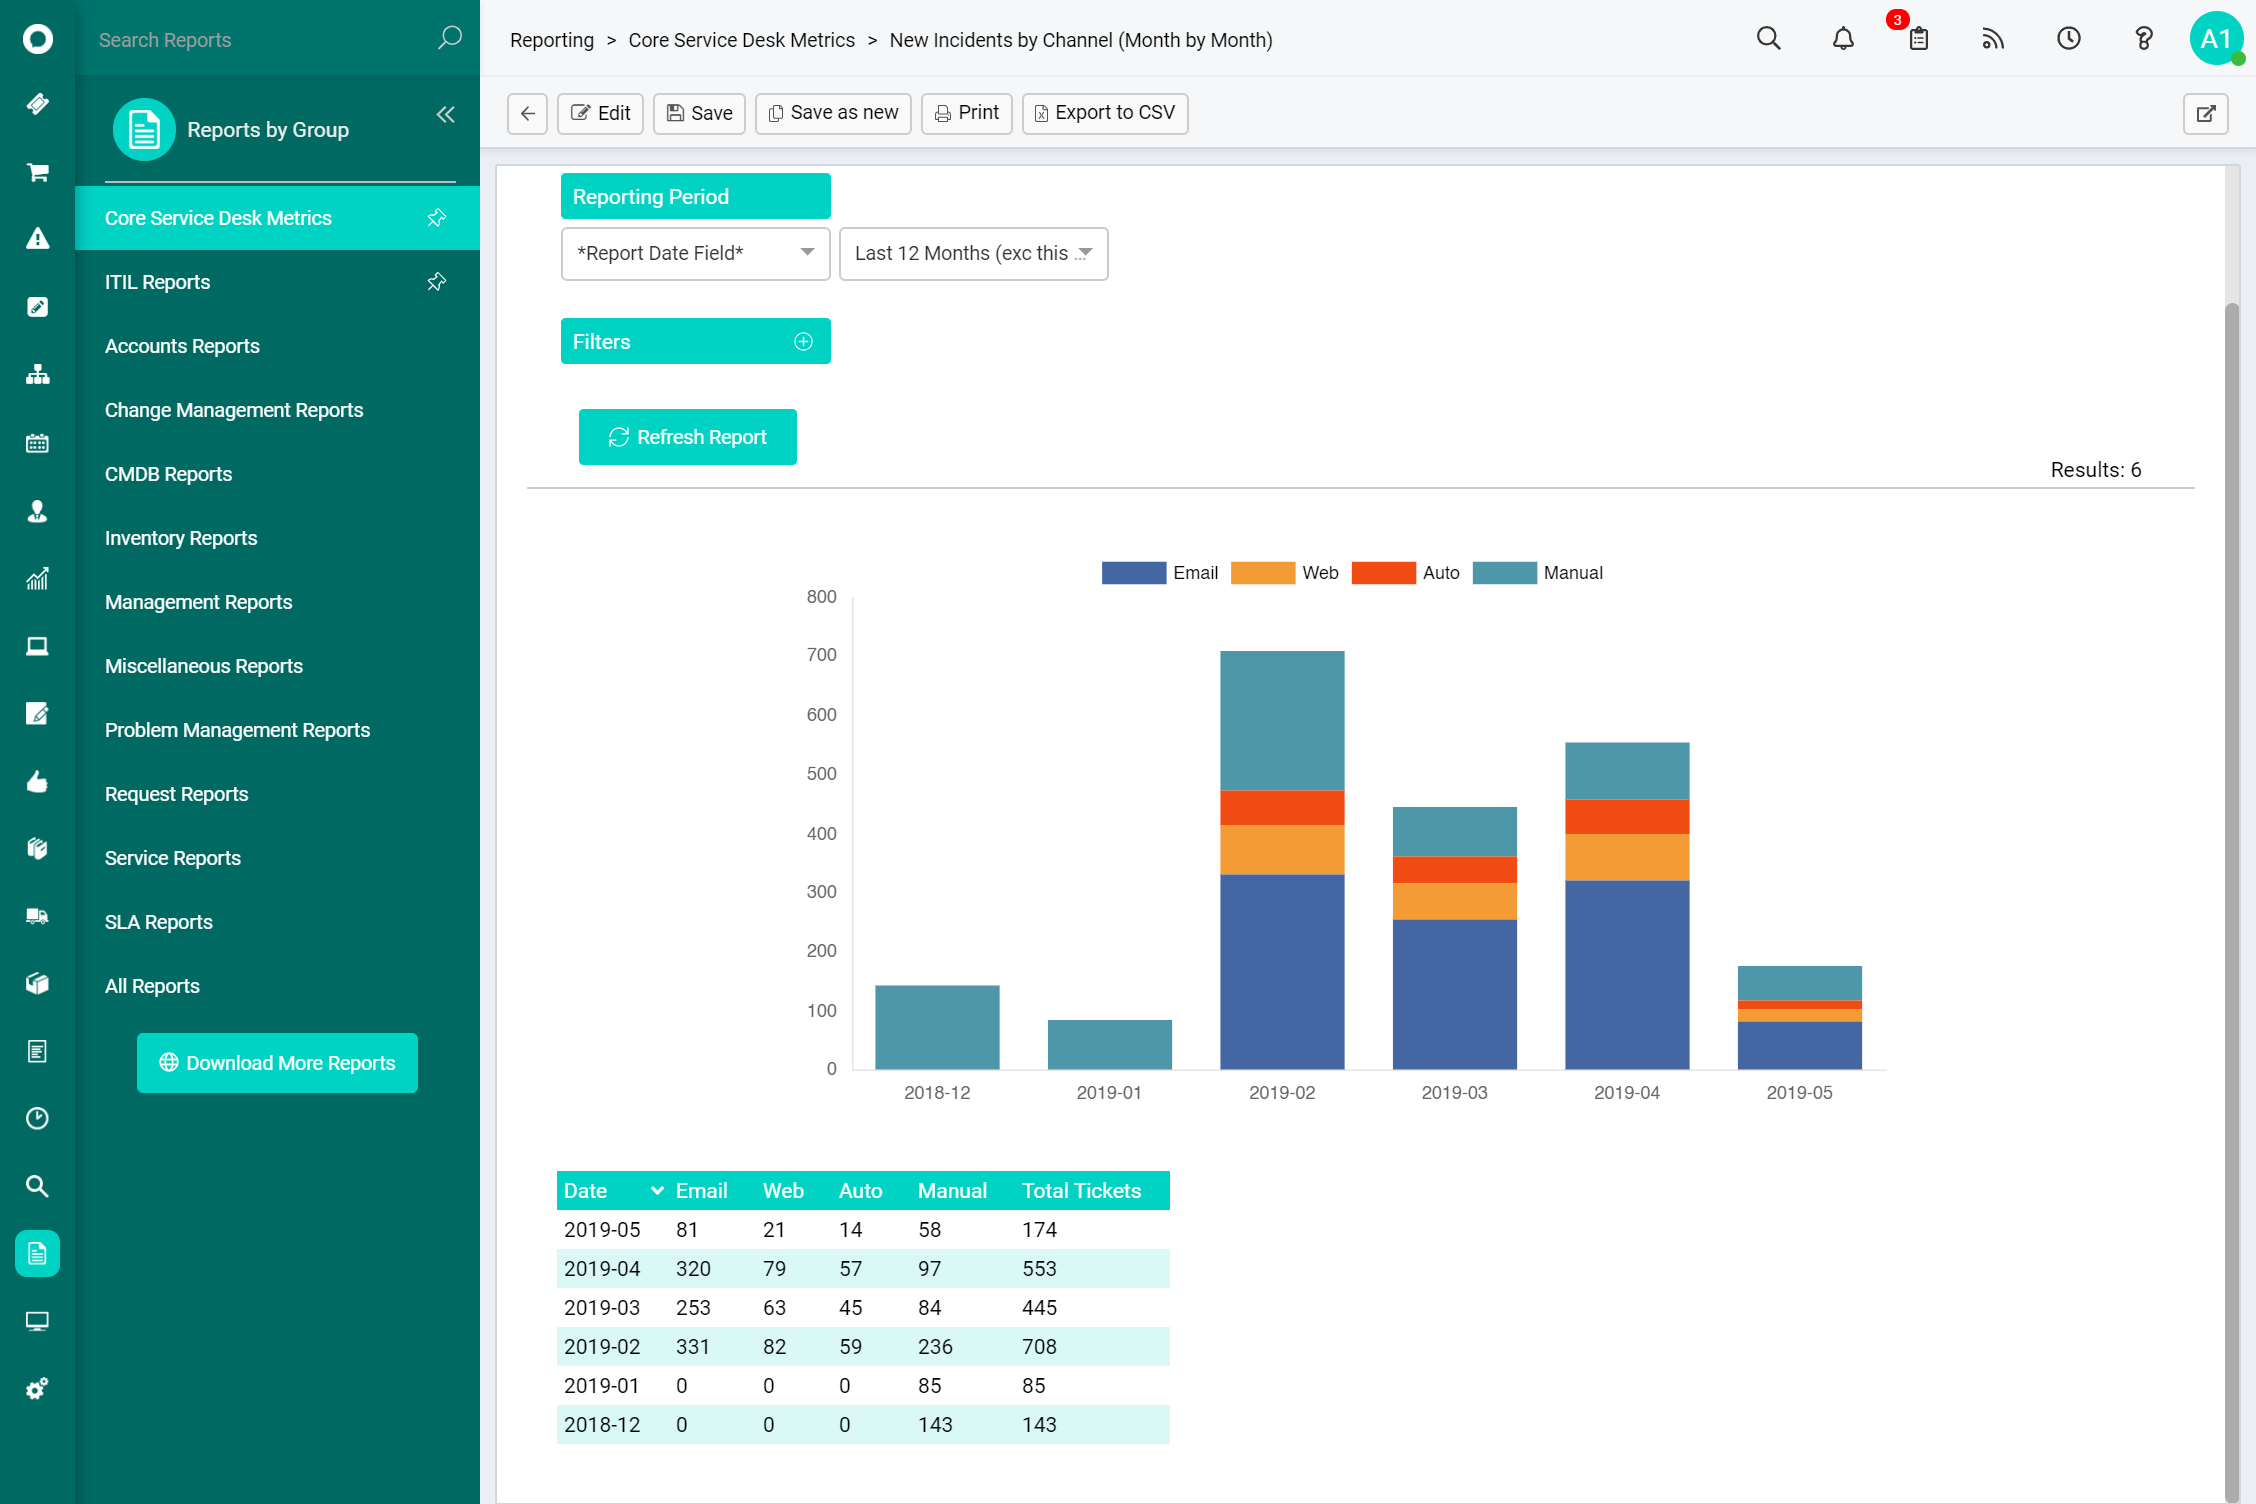2256x1504 pixels.
Task: Click the notifications bell icon
Action: [1843, 39]
